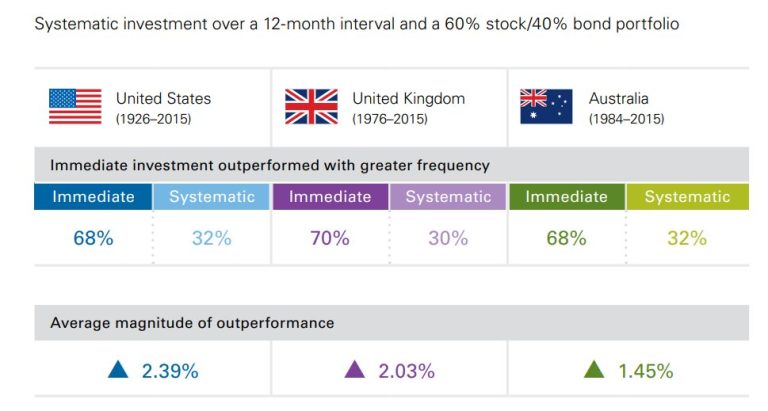Click the United States country label
The height and width of the screenshot is (411, 768).
pos(163,98)
